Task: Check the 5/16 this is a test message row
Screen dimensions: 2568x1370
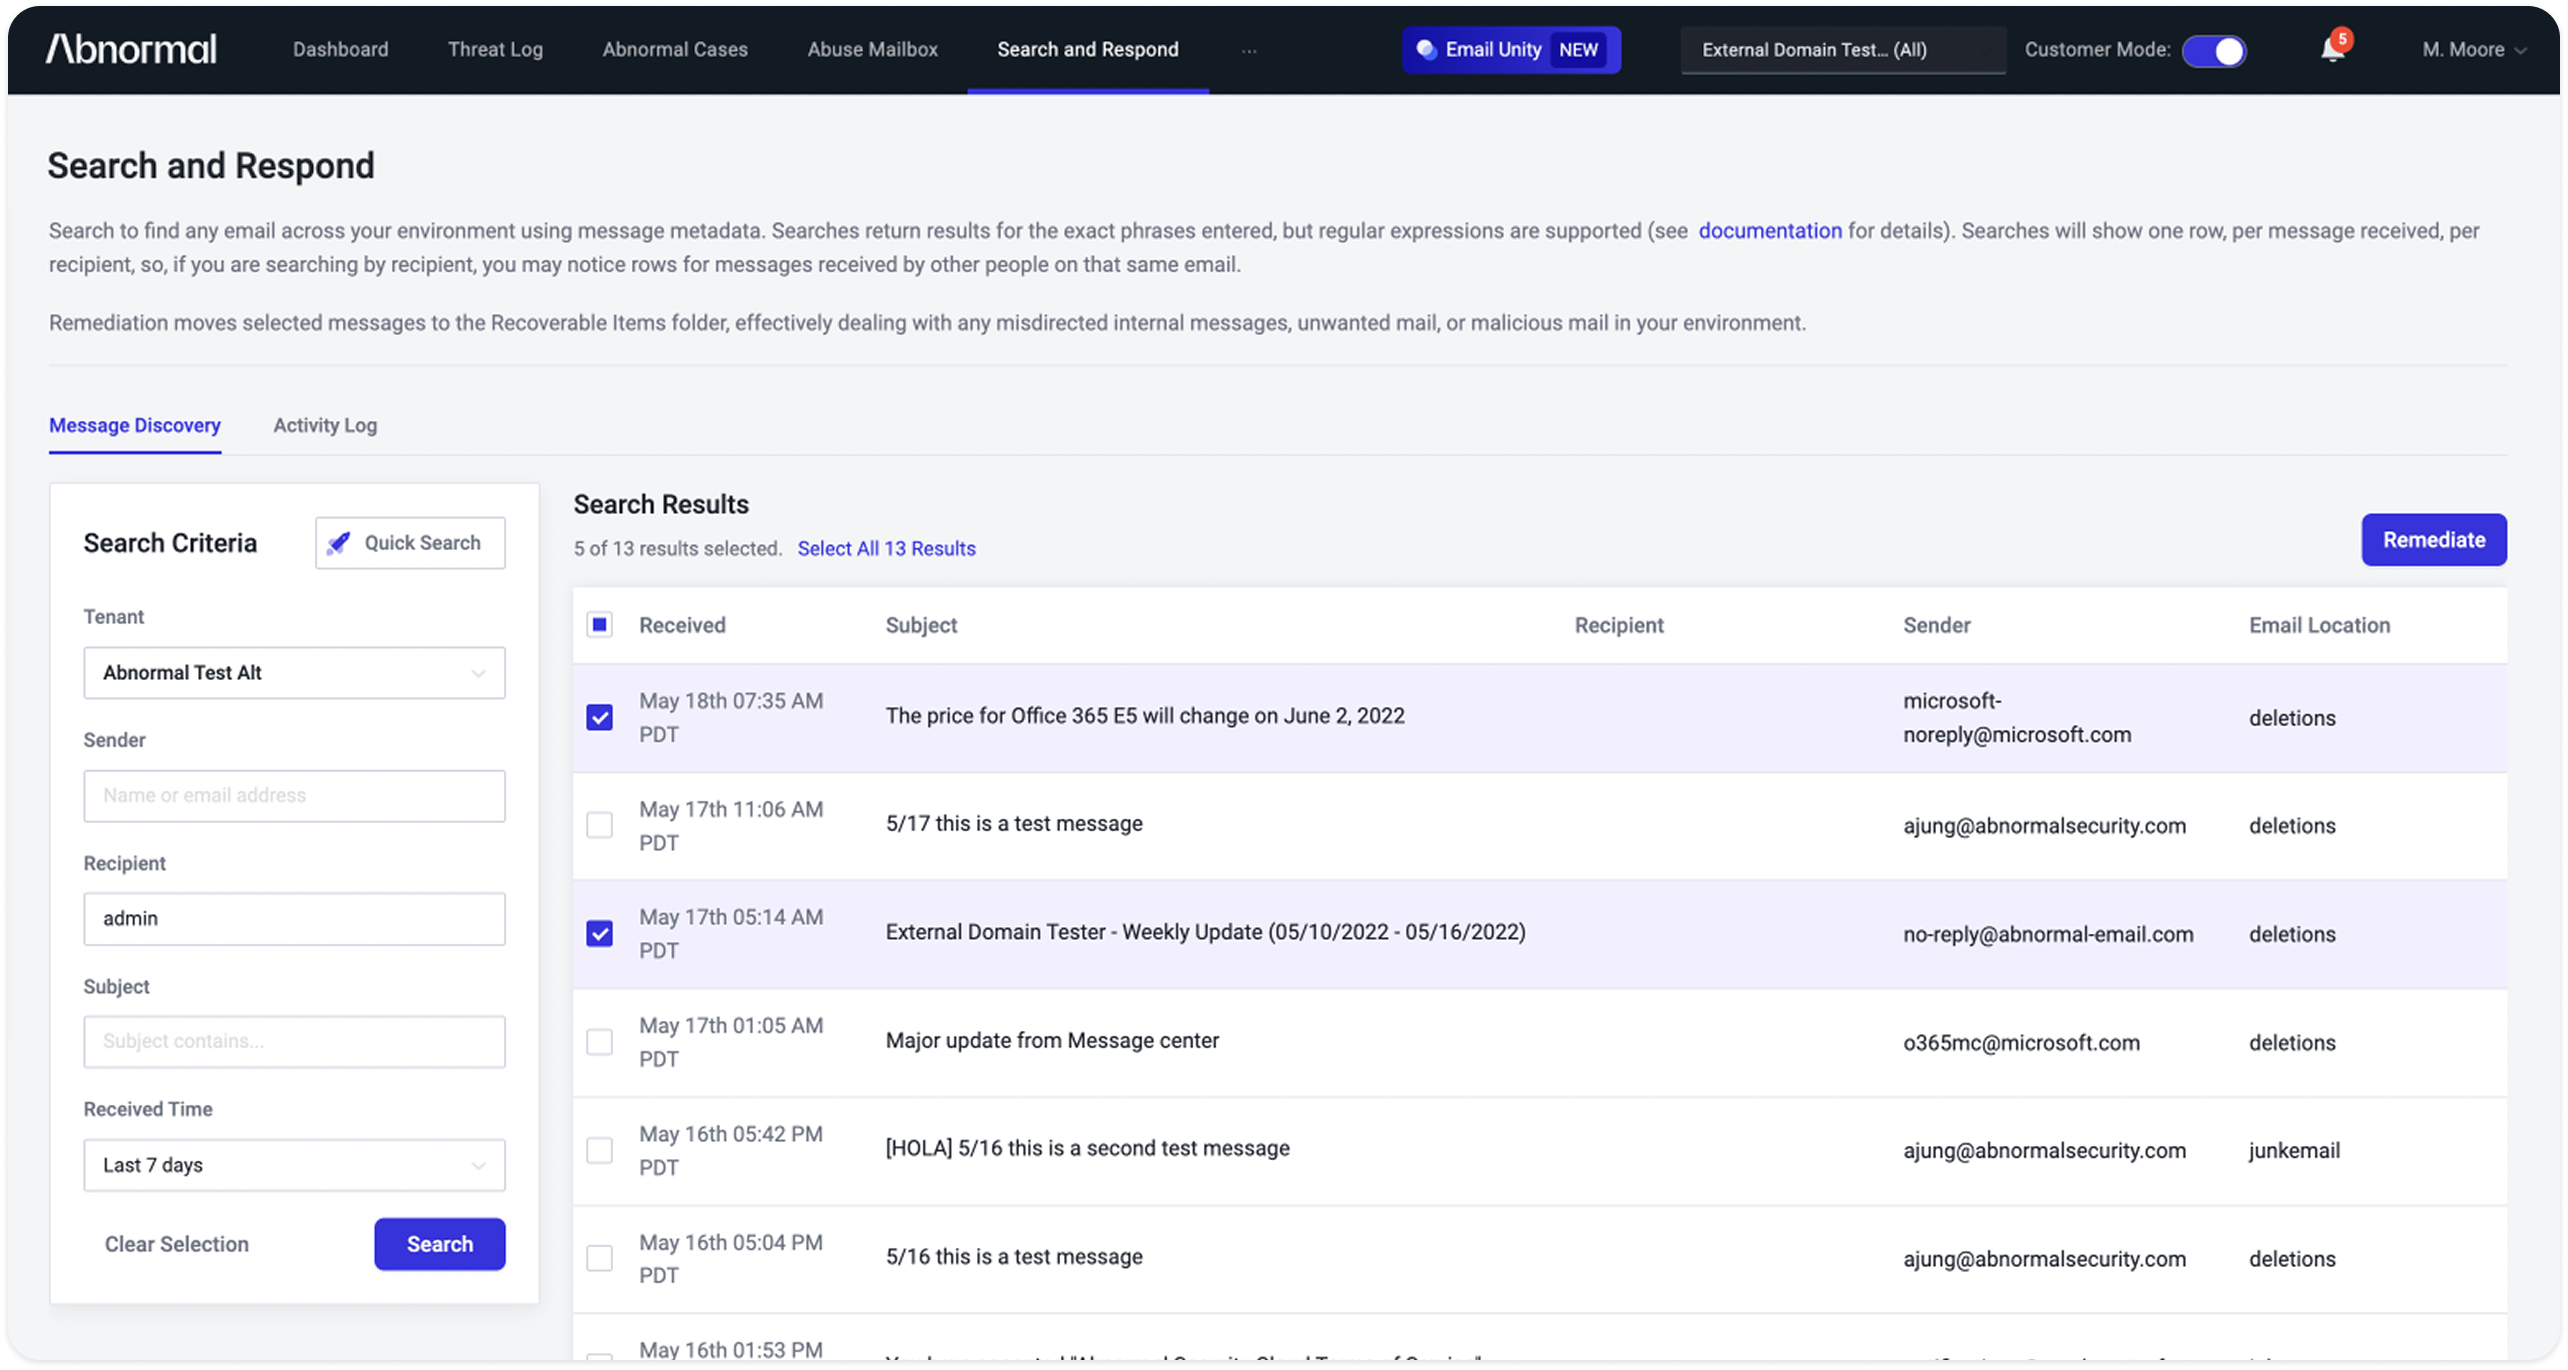Action: (599, 1258)
